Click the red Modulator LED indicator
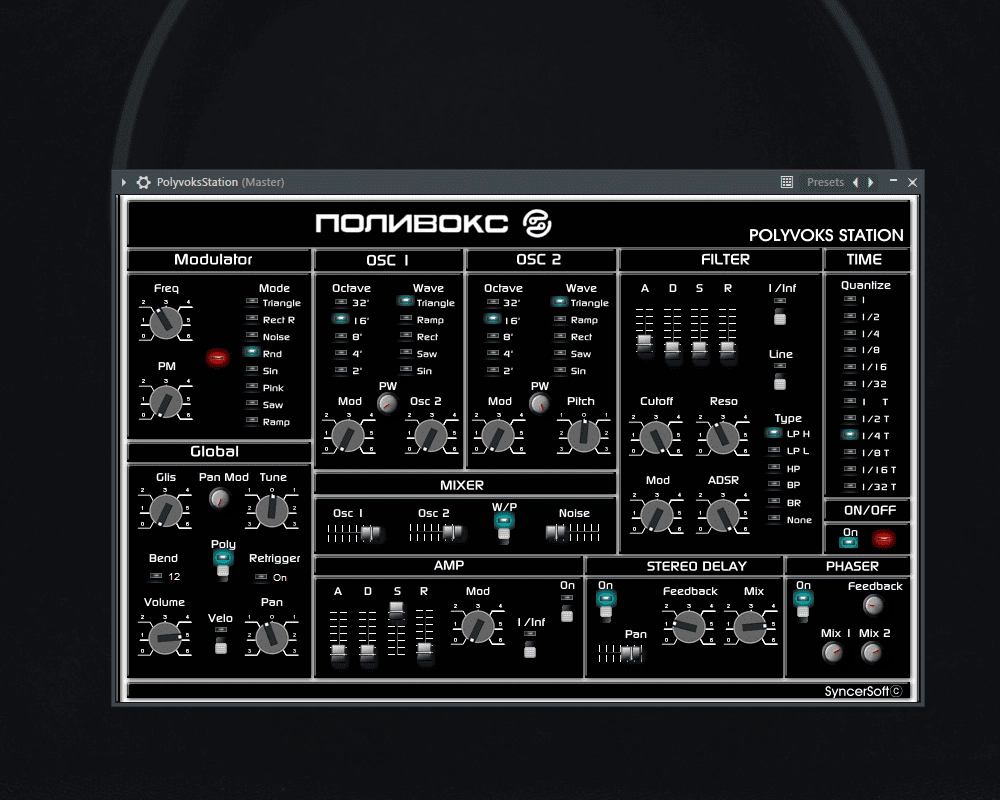The height and width of the screenshot is (800, 1000). [x=217, y=357]
